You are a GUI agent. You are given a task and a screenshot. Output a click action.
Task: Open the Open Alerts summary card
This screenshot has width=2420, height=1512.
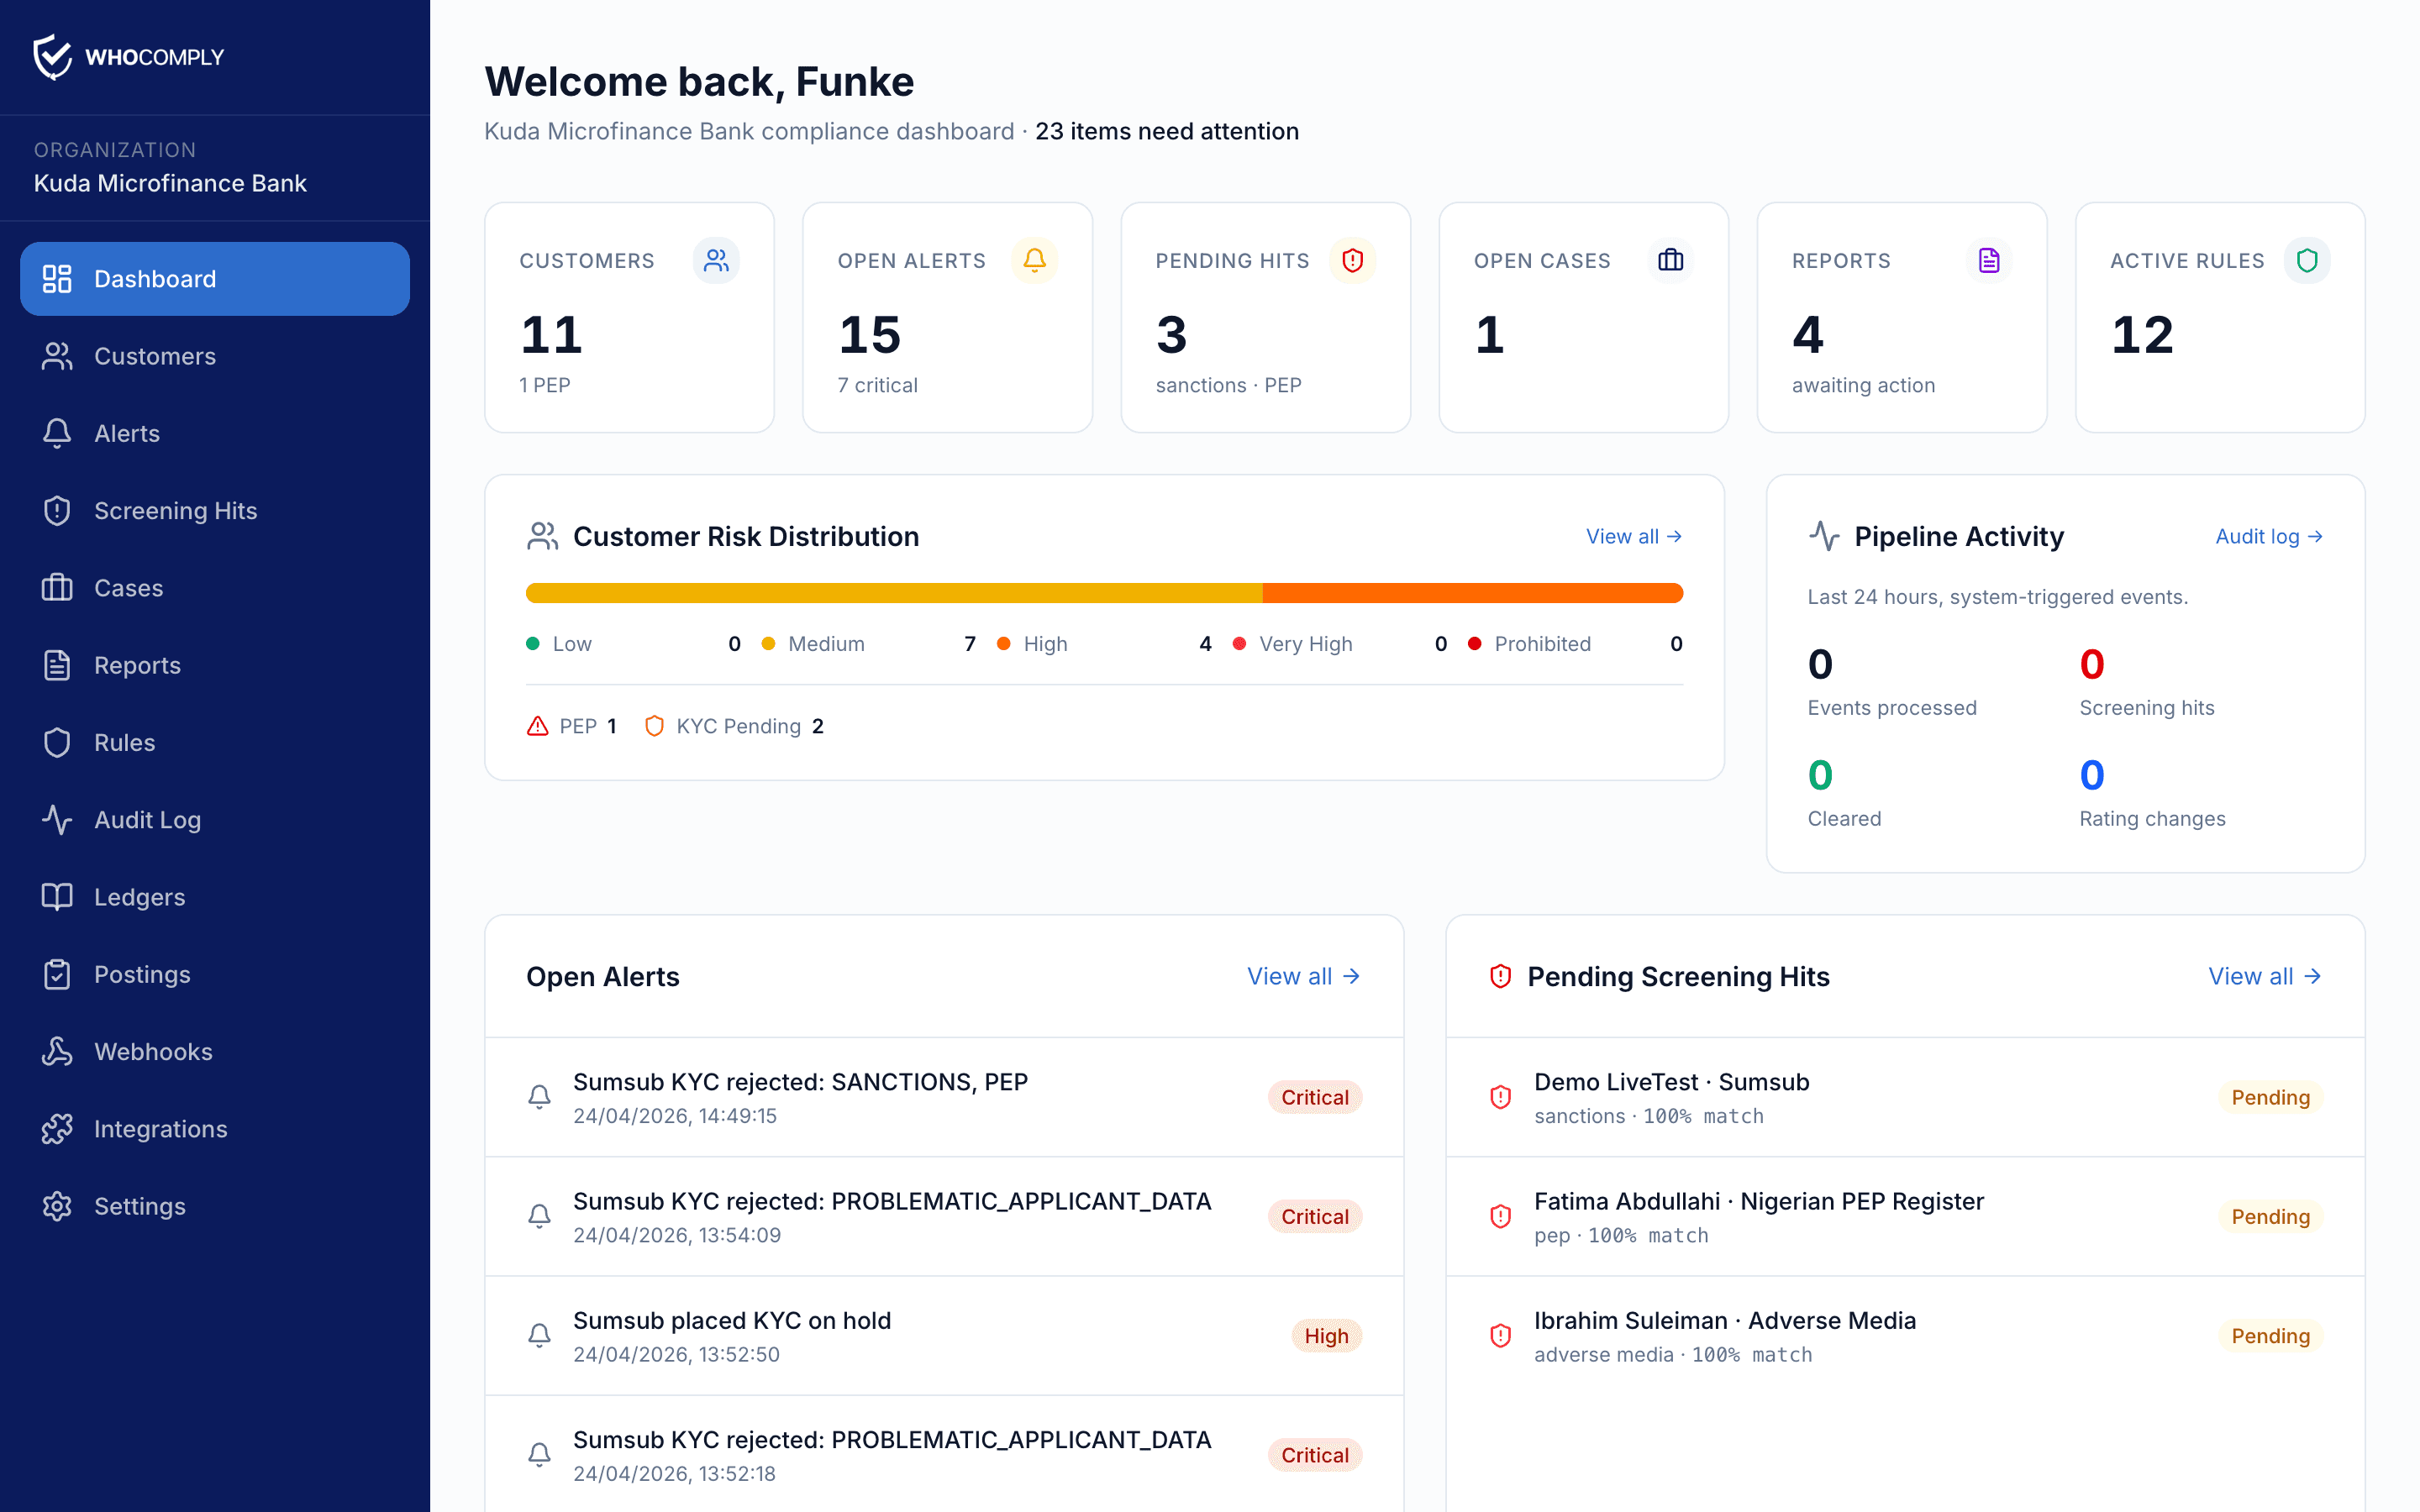click(947, 317)
